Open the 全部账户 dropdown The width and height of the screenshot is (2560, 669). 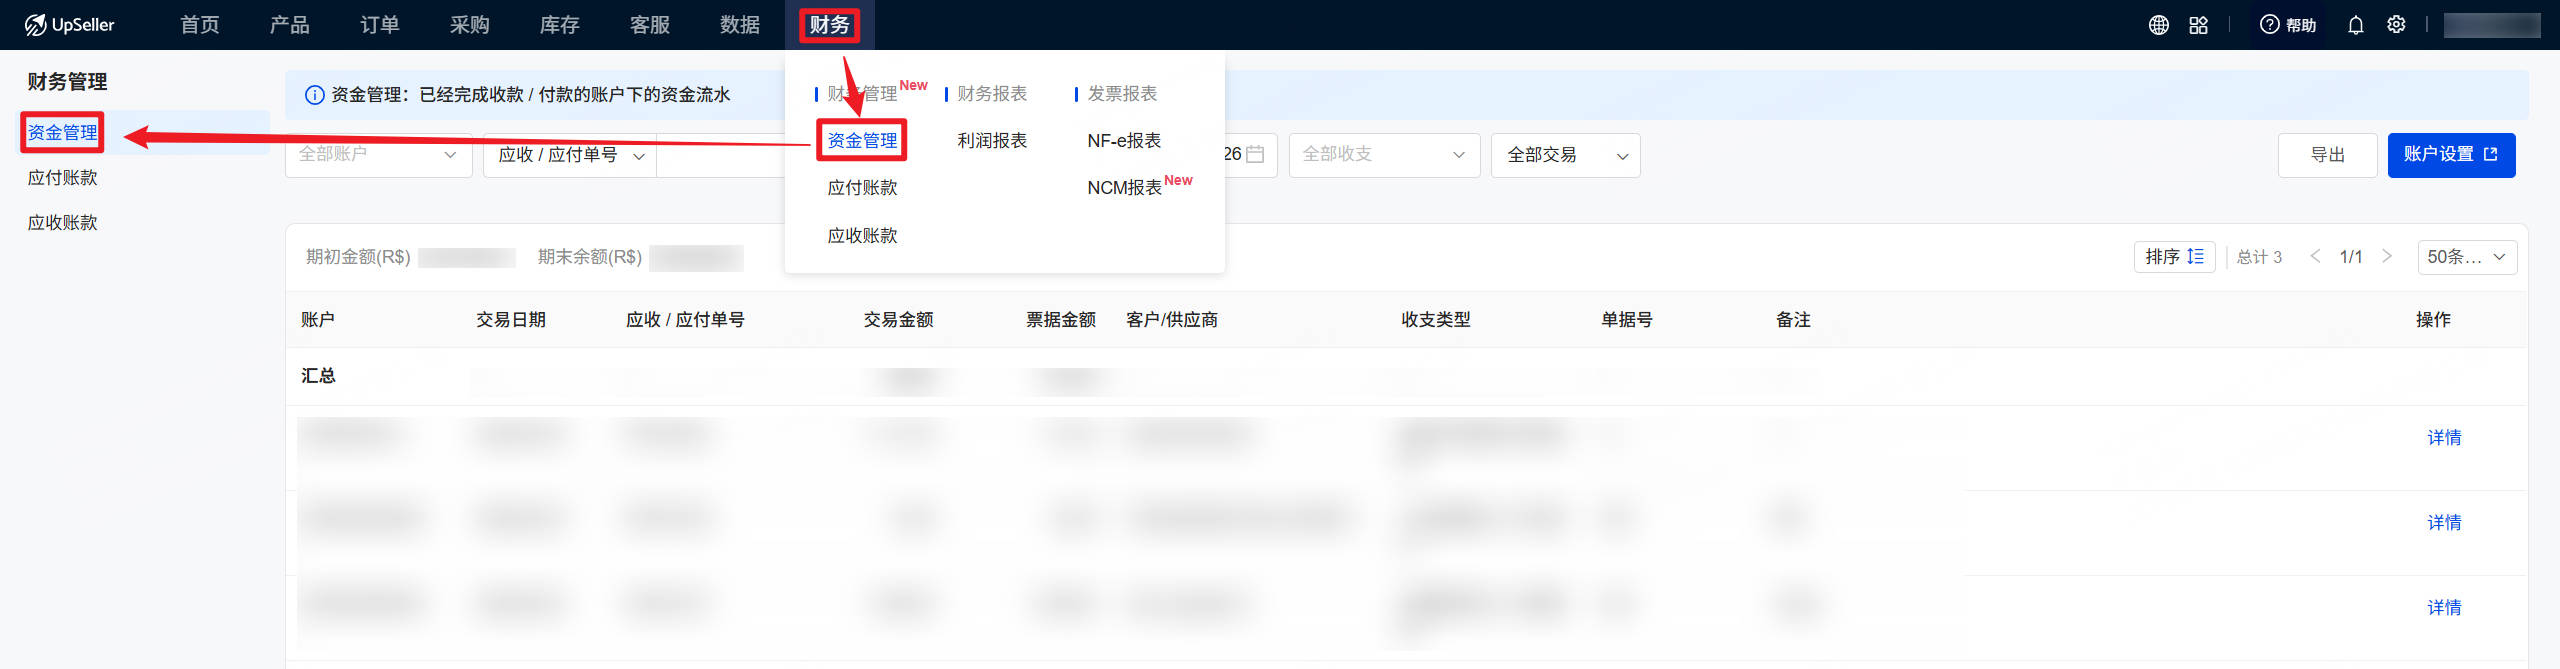[x=378, y=154]
